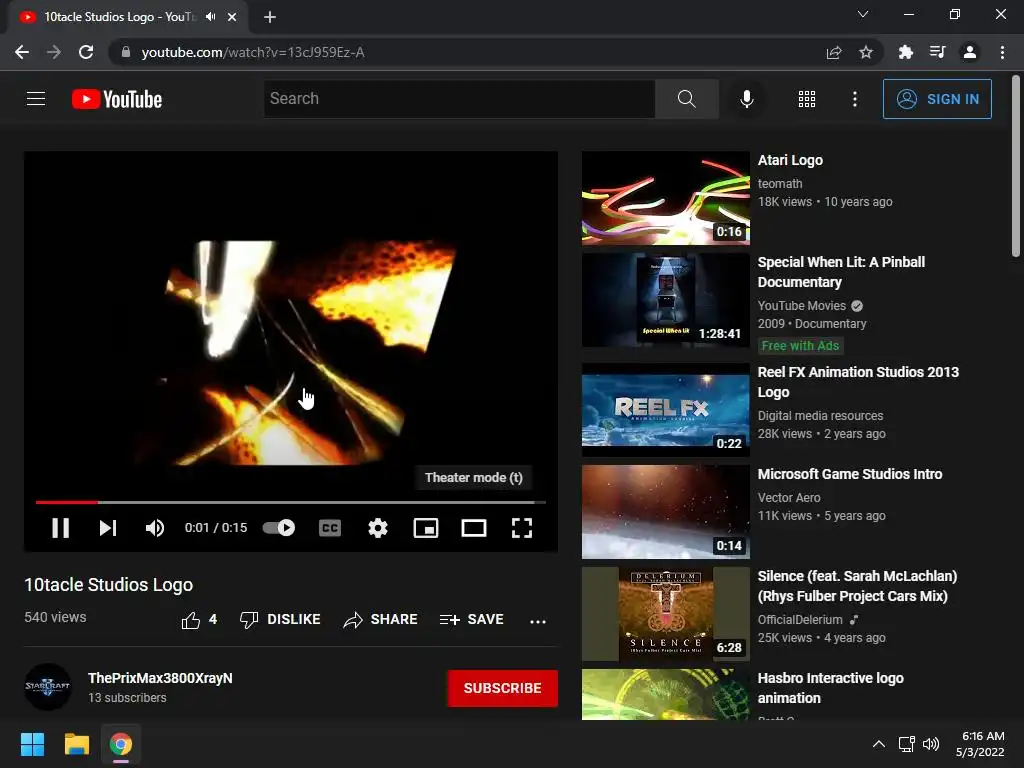Open File Explorer from taskbar
The height and width of the screenshot is (768, 1024).
[76, 744]
